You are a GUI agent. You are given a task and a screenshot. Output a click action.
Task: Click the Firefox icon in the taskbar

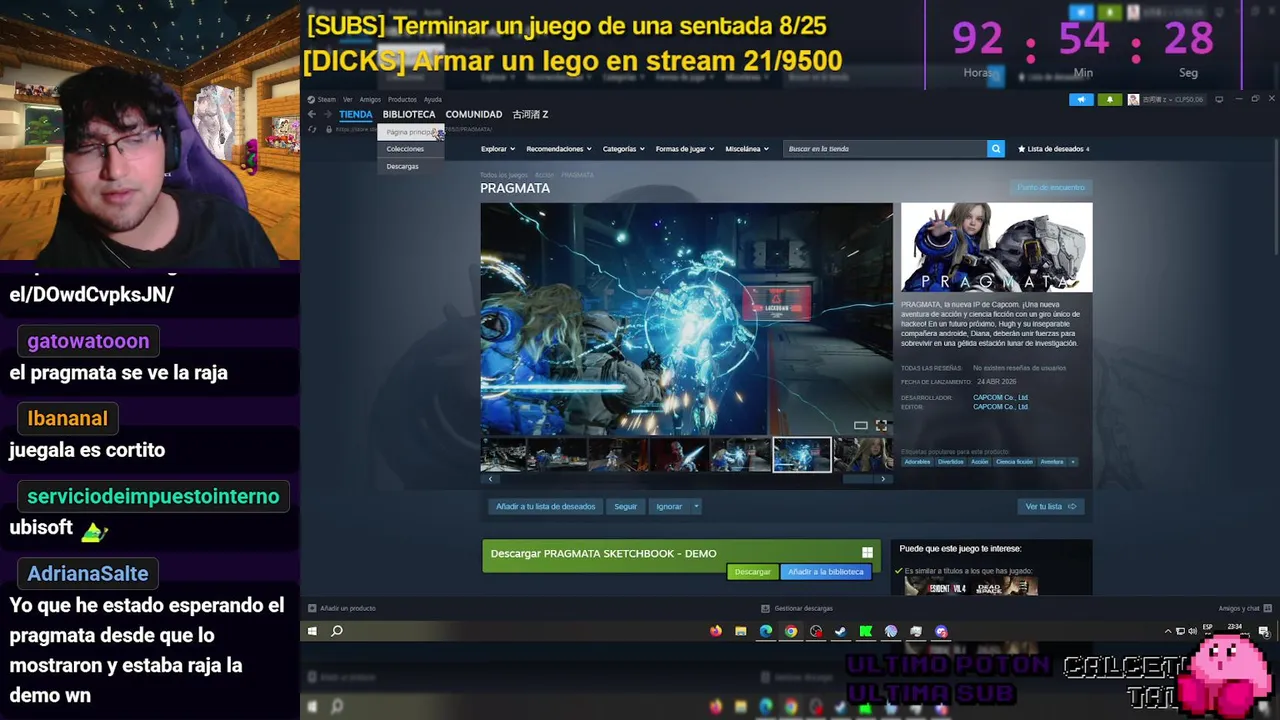(x=715, y=631)
